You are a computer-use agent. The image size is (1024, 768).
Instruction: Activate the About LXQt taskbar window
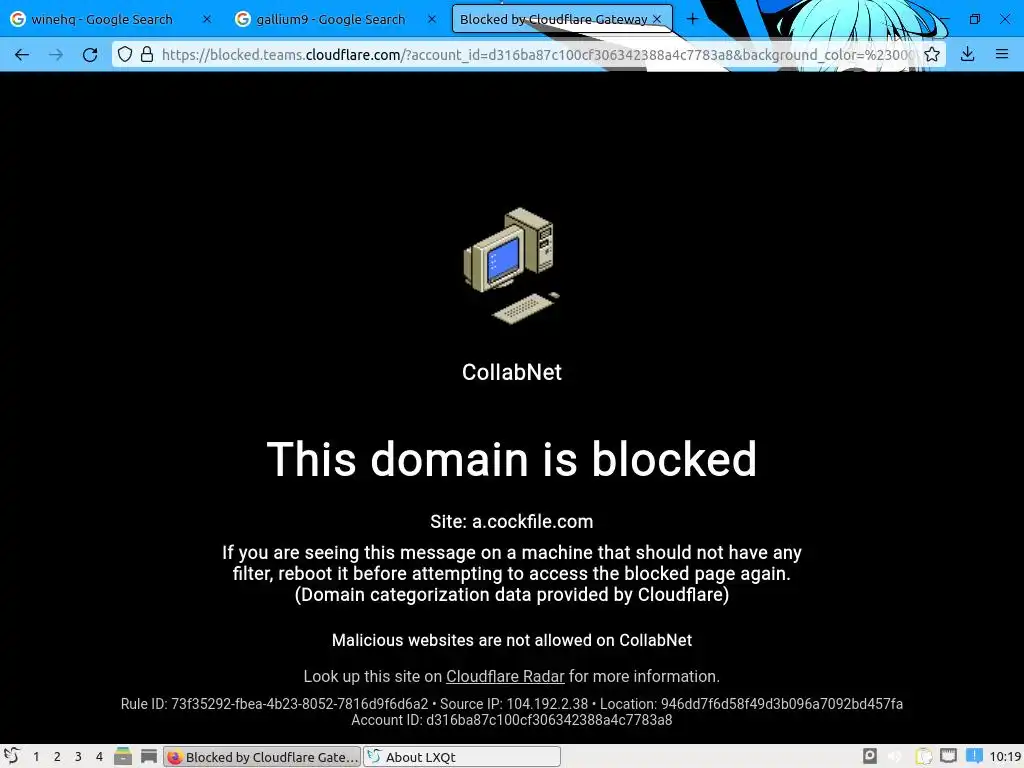pos(462,757)
